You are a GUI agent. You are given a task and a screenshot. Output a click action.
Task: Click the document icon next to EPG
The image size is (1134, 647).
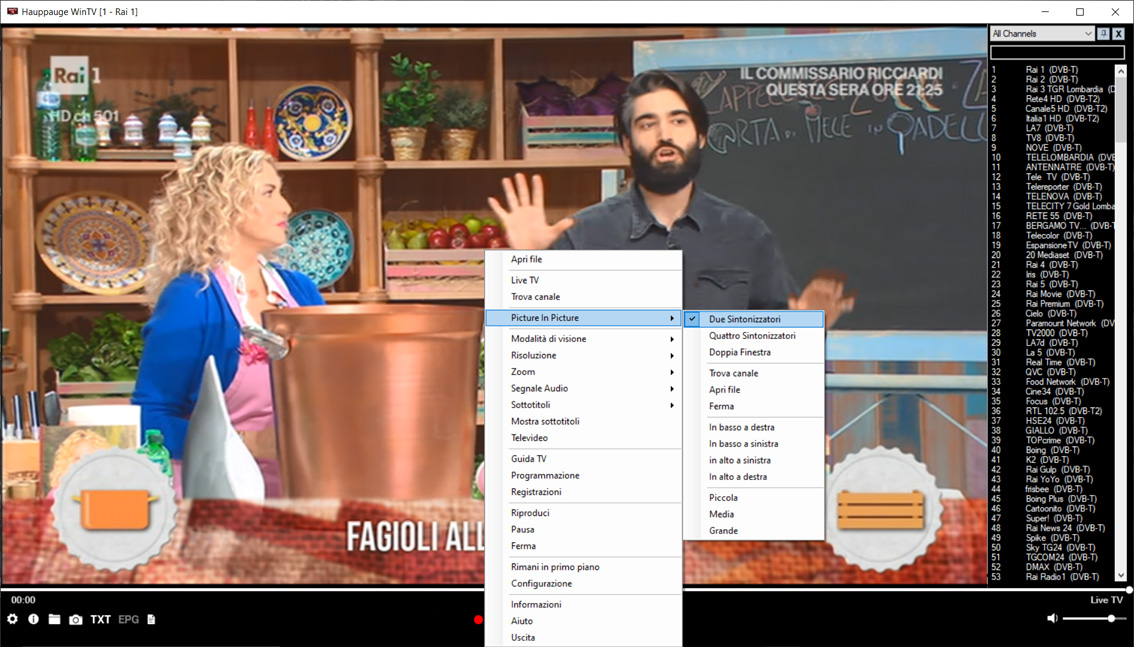tap(151, 620)
